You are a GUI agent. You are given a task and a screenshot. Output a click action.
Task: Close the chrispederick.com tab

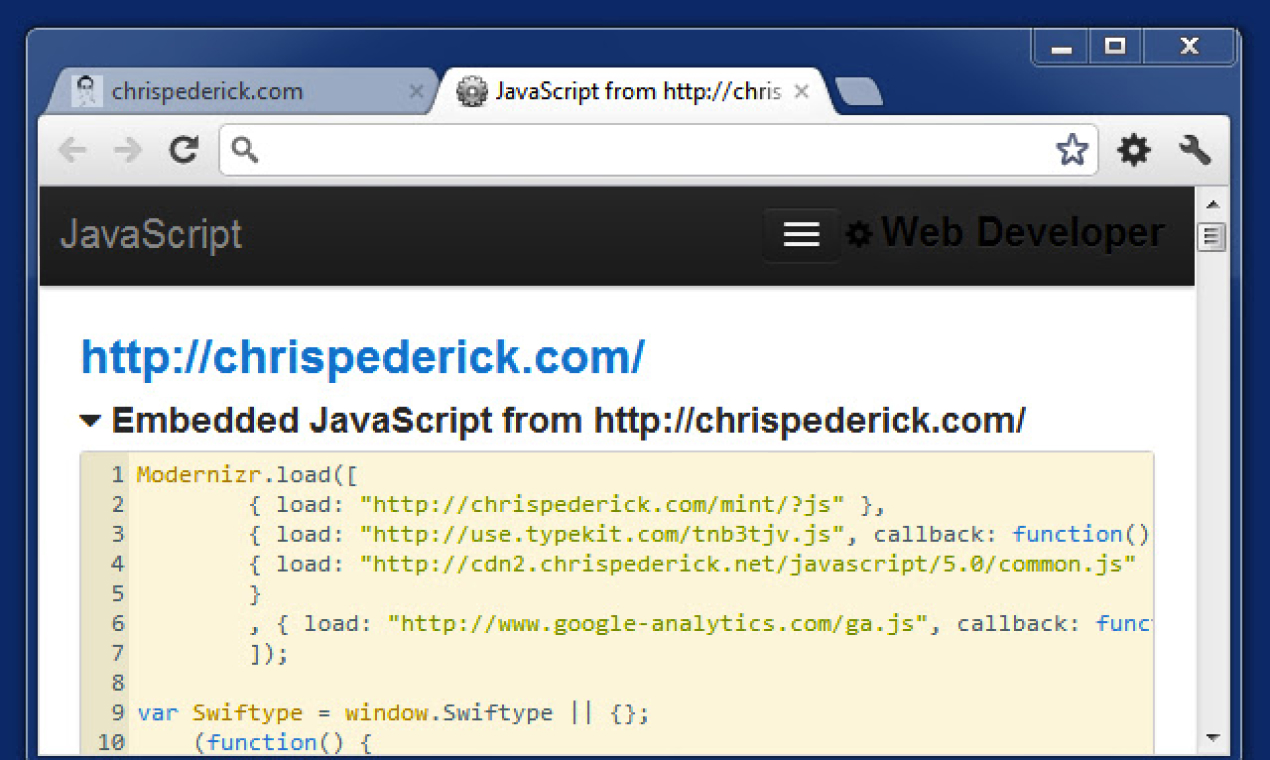click(x=416, y=92)
